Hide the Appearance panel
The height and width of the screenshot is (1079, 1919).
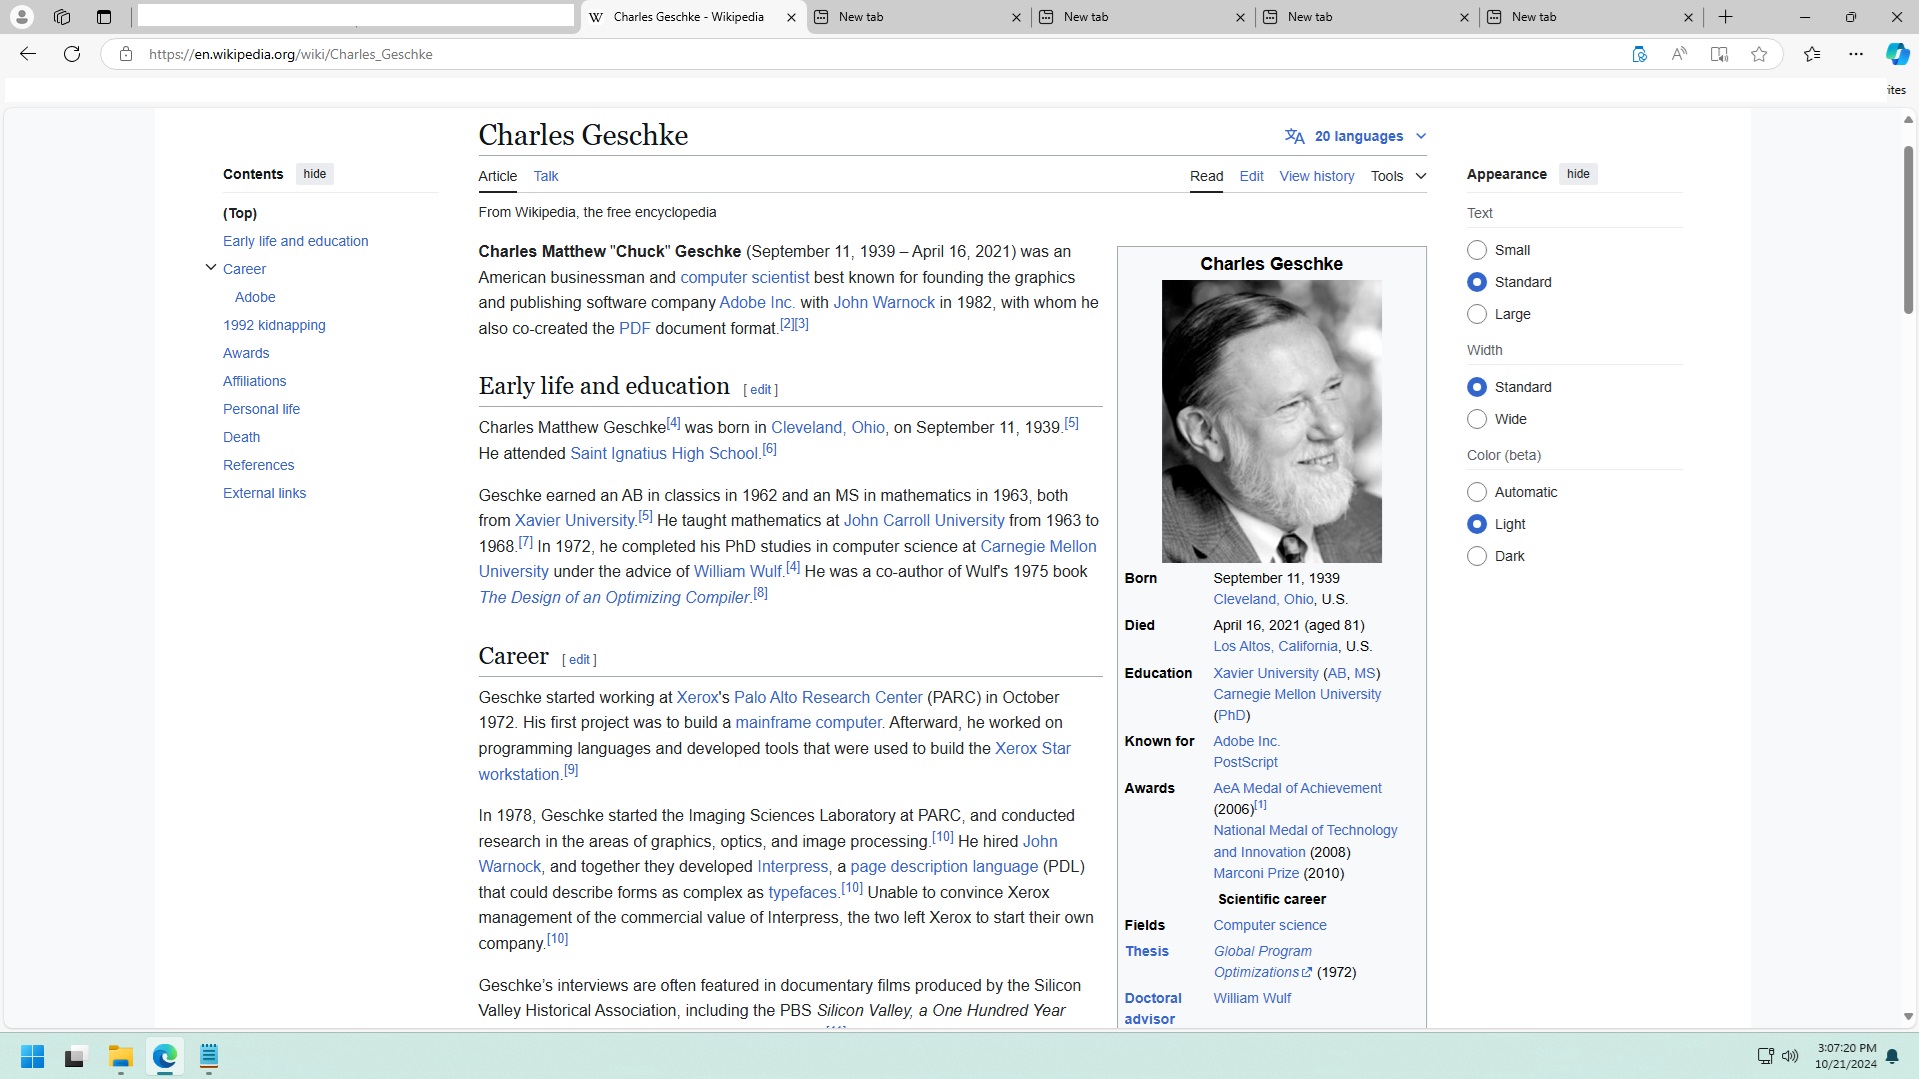(1578, 174)
